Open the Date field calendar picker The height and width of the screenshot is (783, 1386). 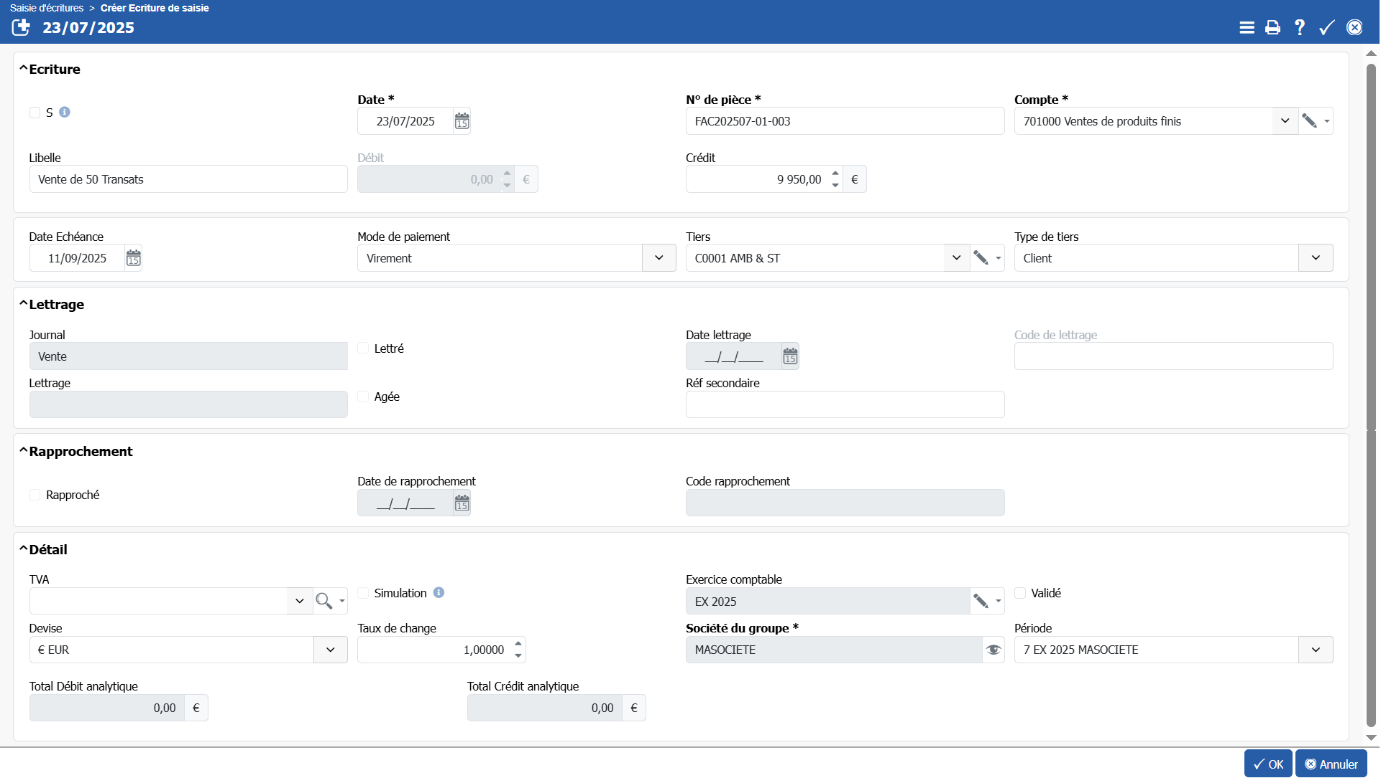point(461,121)
